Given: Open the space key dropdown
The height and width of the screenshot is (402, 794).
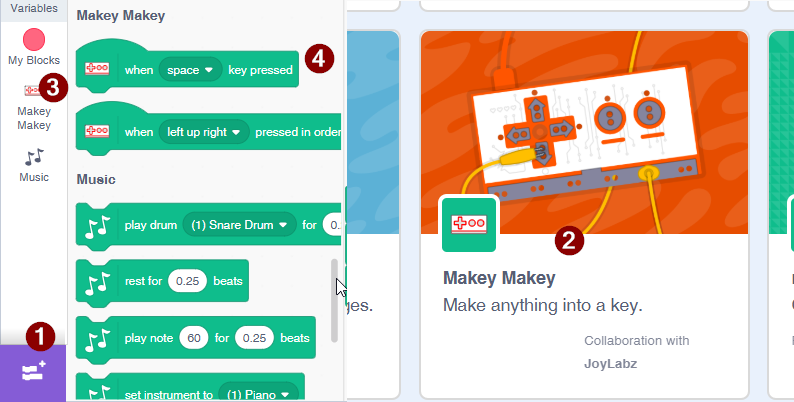Looking at the screenshot, I should coord(190,70).
